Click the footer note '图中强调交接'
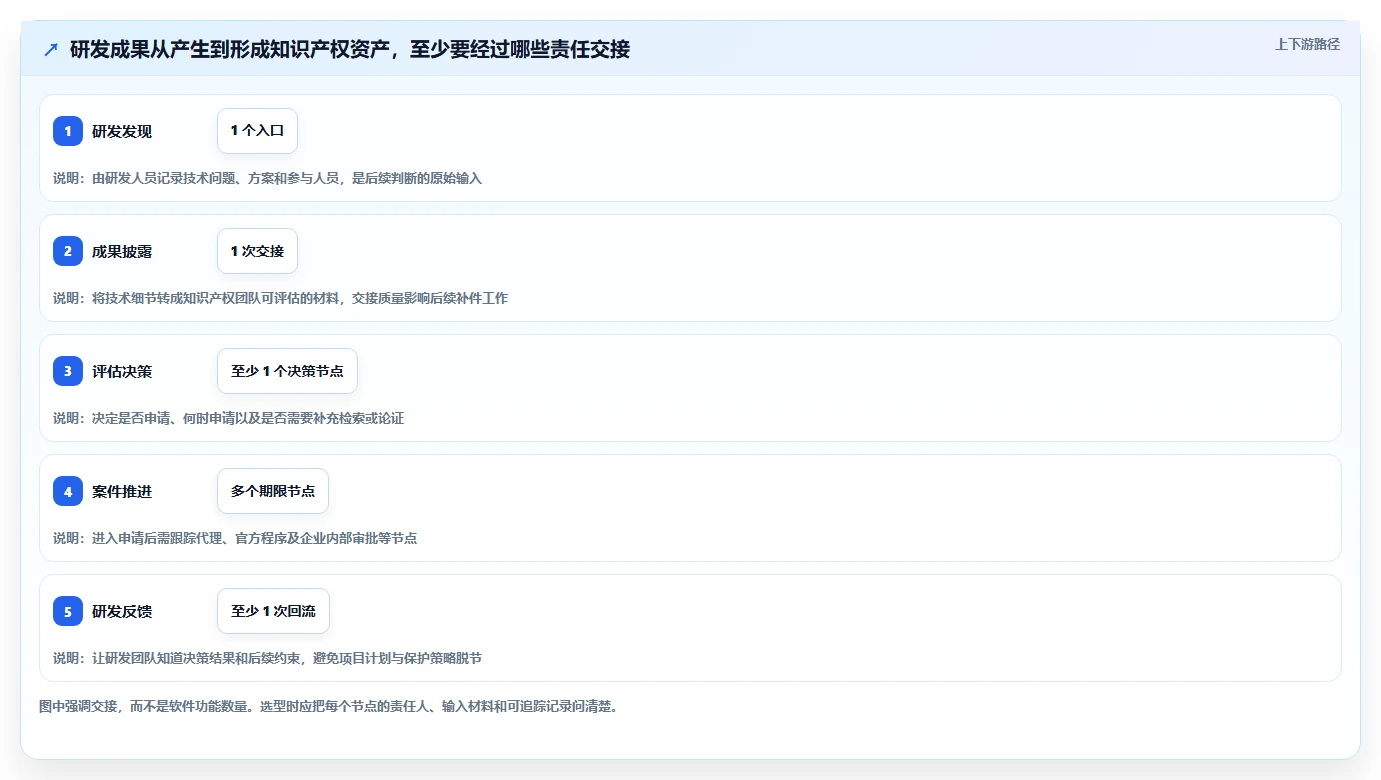Viewport: 1381px width, 780px height. [328, 706]
